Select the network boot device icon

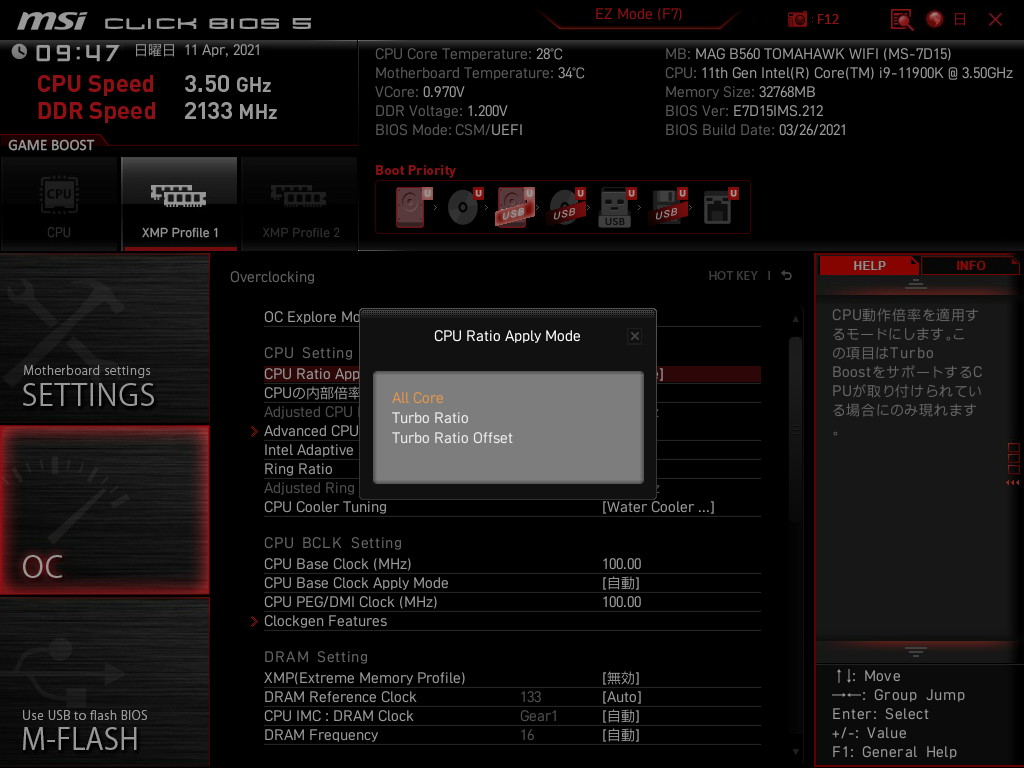[x=719, y=207]
